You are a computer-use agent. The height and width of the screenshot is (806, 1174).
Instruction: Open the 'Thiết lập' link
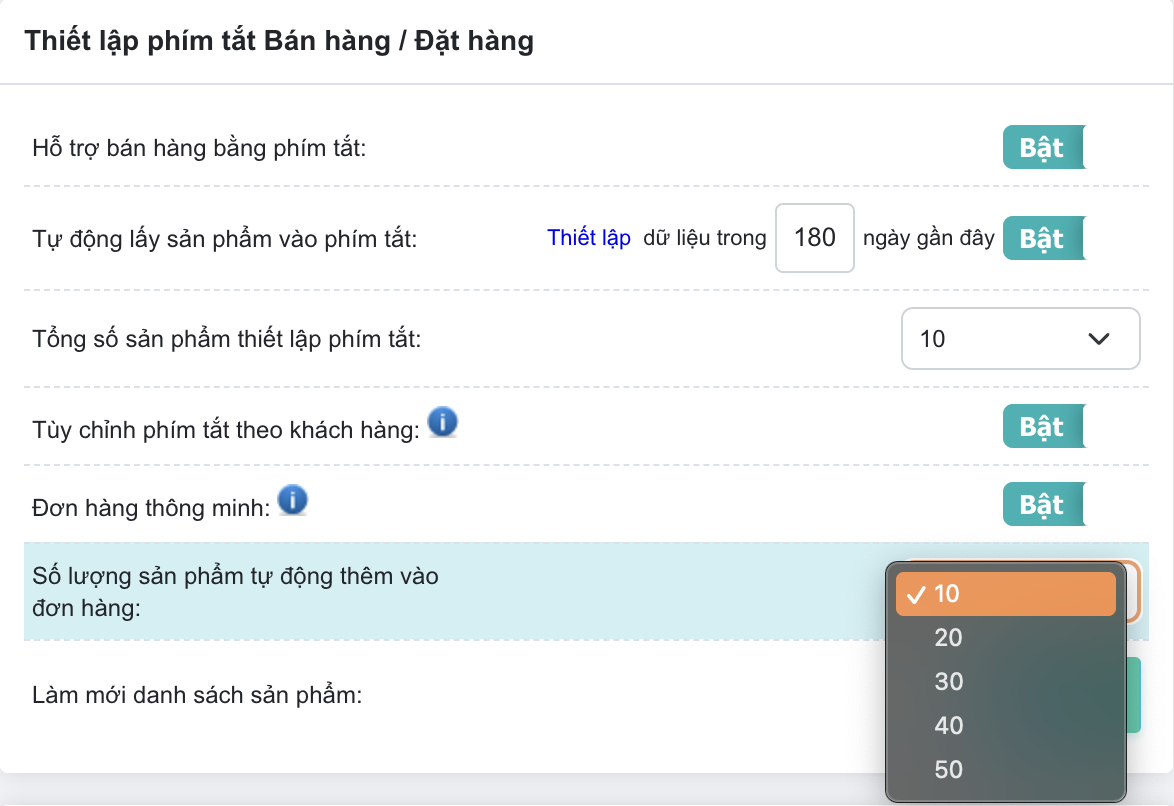[x=589, y=237]
